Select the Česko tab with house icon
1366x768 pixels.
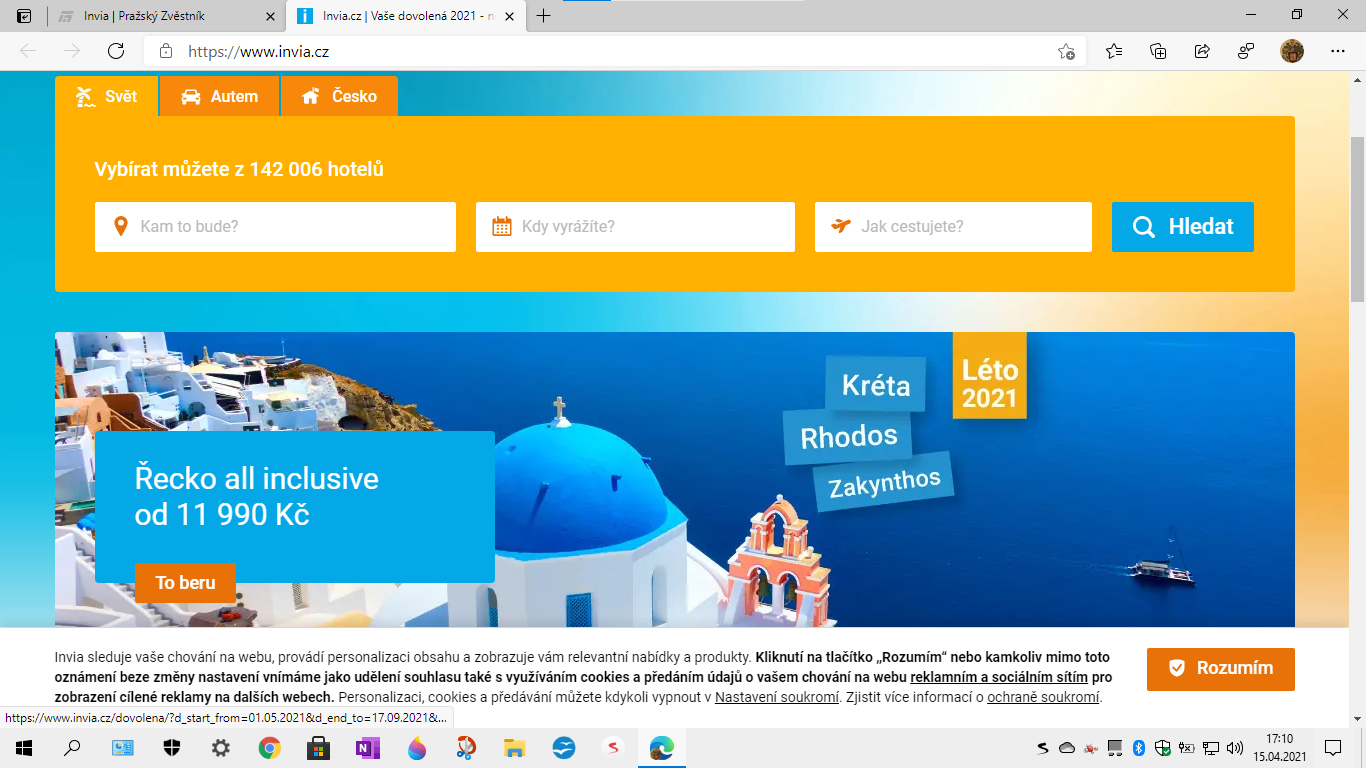[x=340, y=95]
